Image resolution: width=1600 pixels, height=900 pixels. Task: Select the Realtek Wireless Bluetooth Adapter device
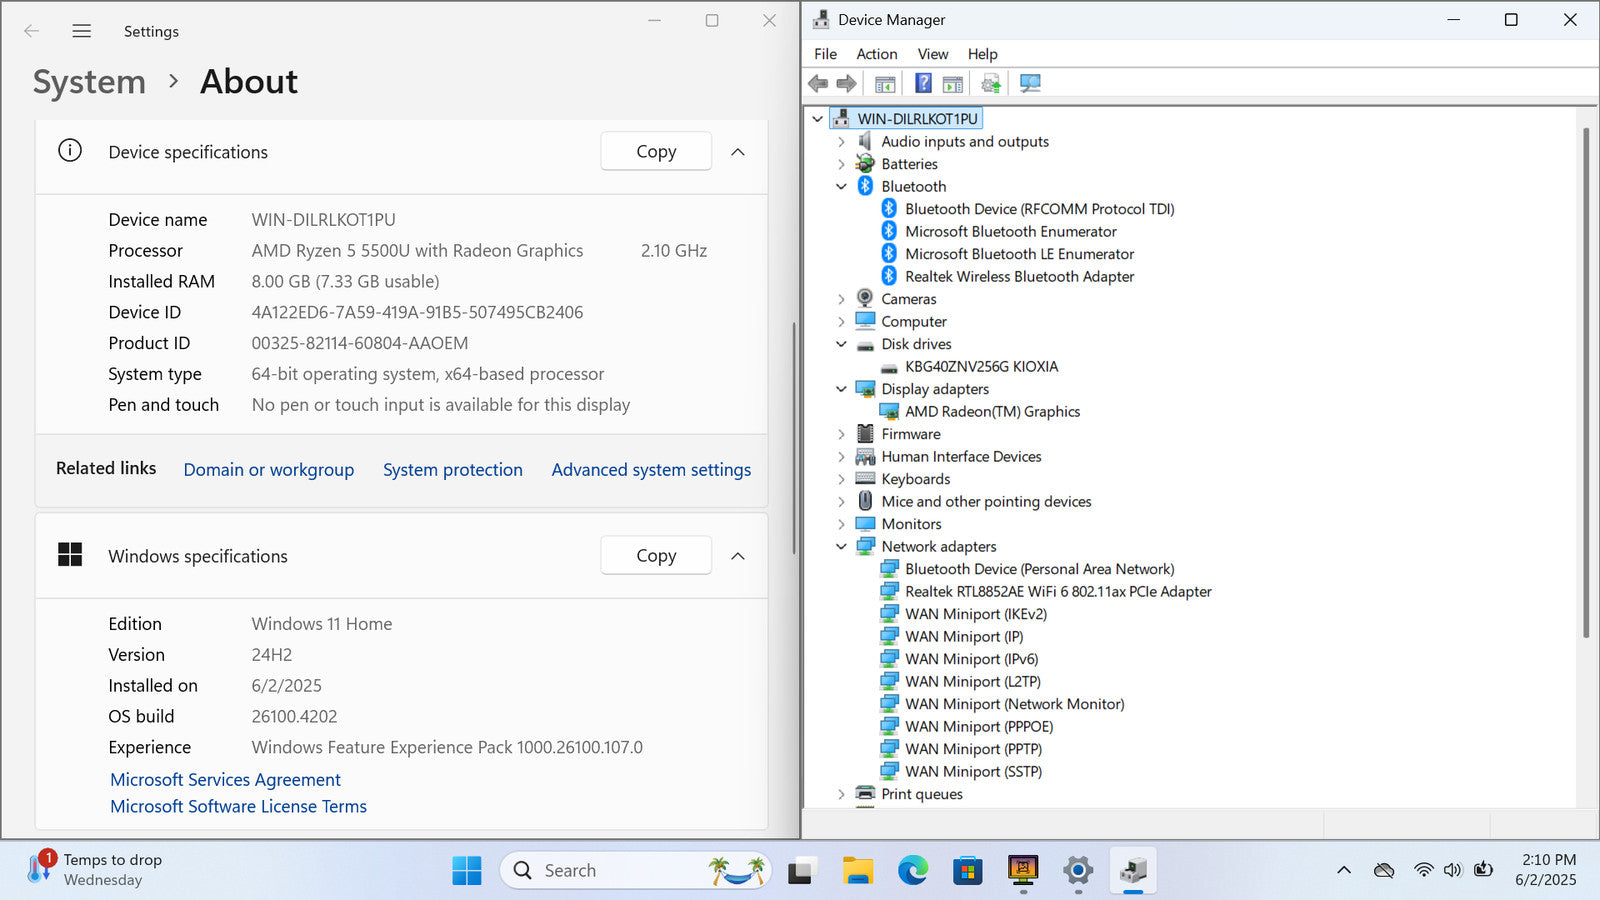(1019, 276)
